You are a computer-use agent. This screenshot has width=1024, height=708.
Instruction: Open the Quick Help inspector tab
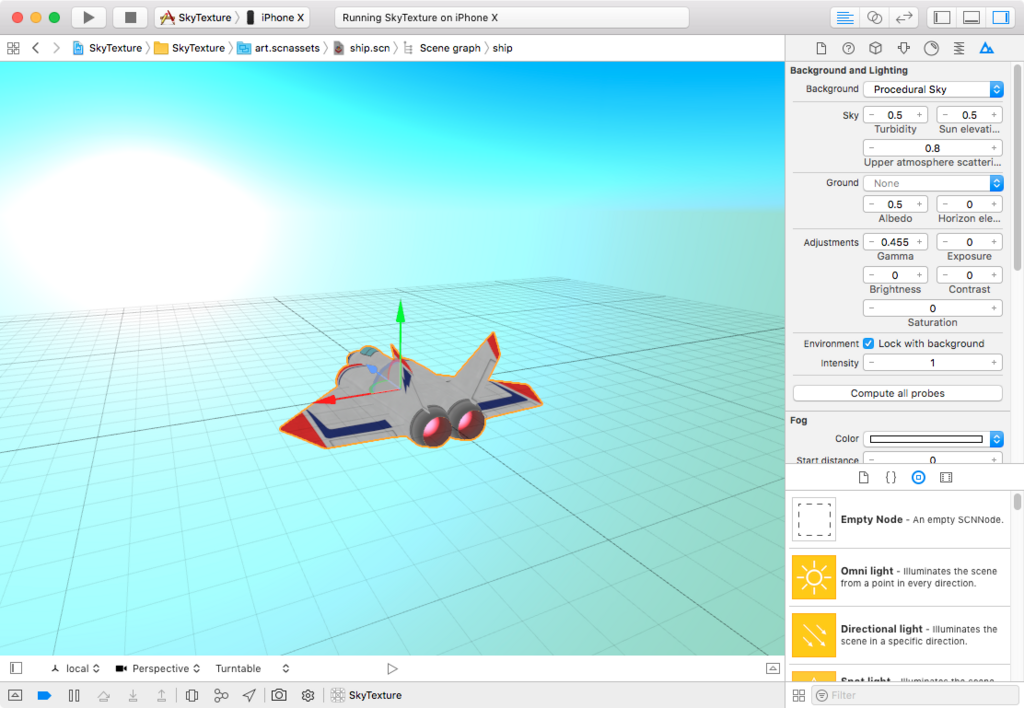click(x=848, y=48)
